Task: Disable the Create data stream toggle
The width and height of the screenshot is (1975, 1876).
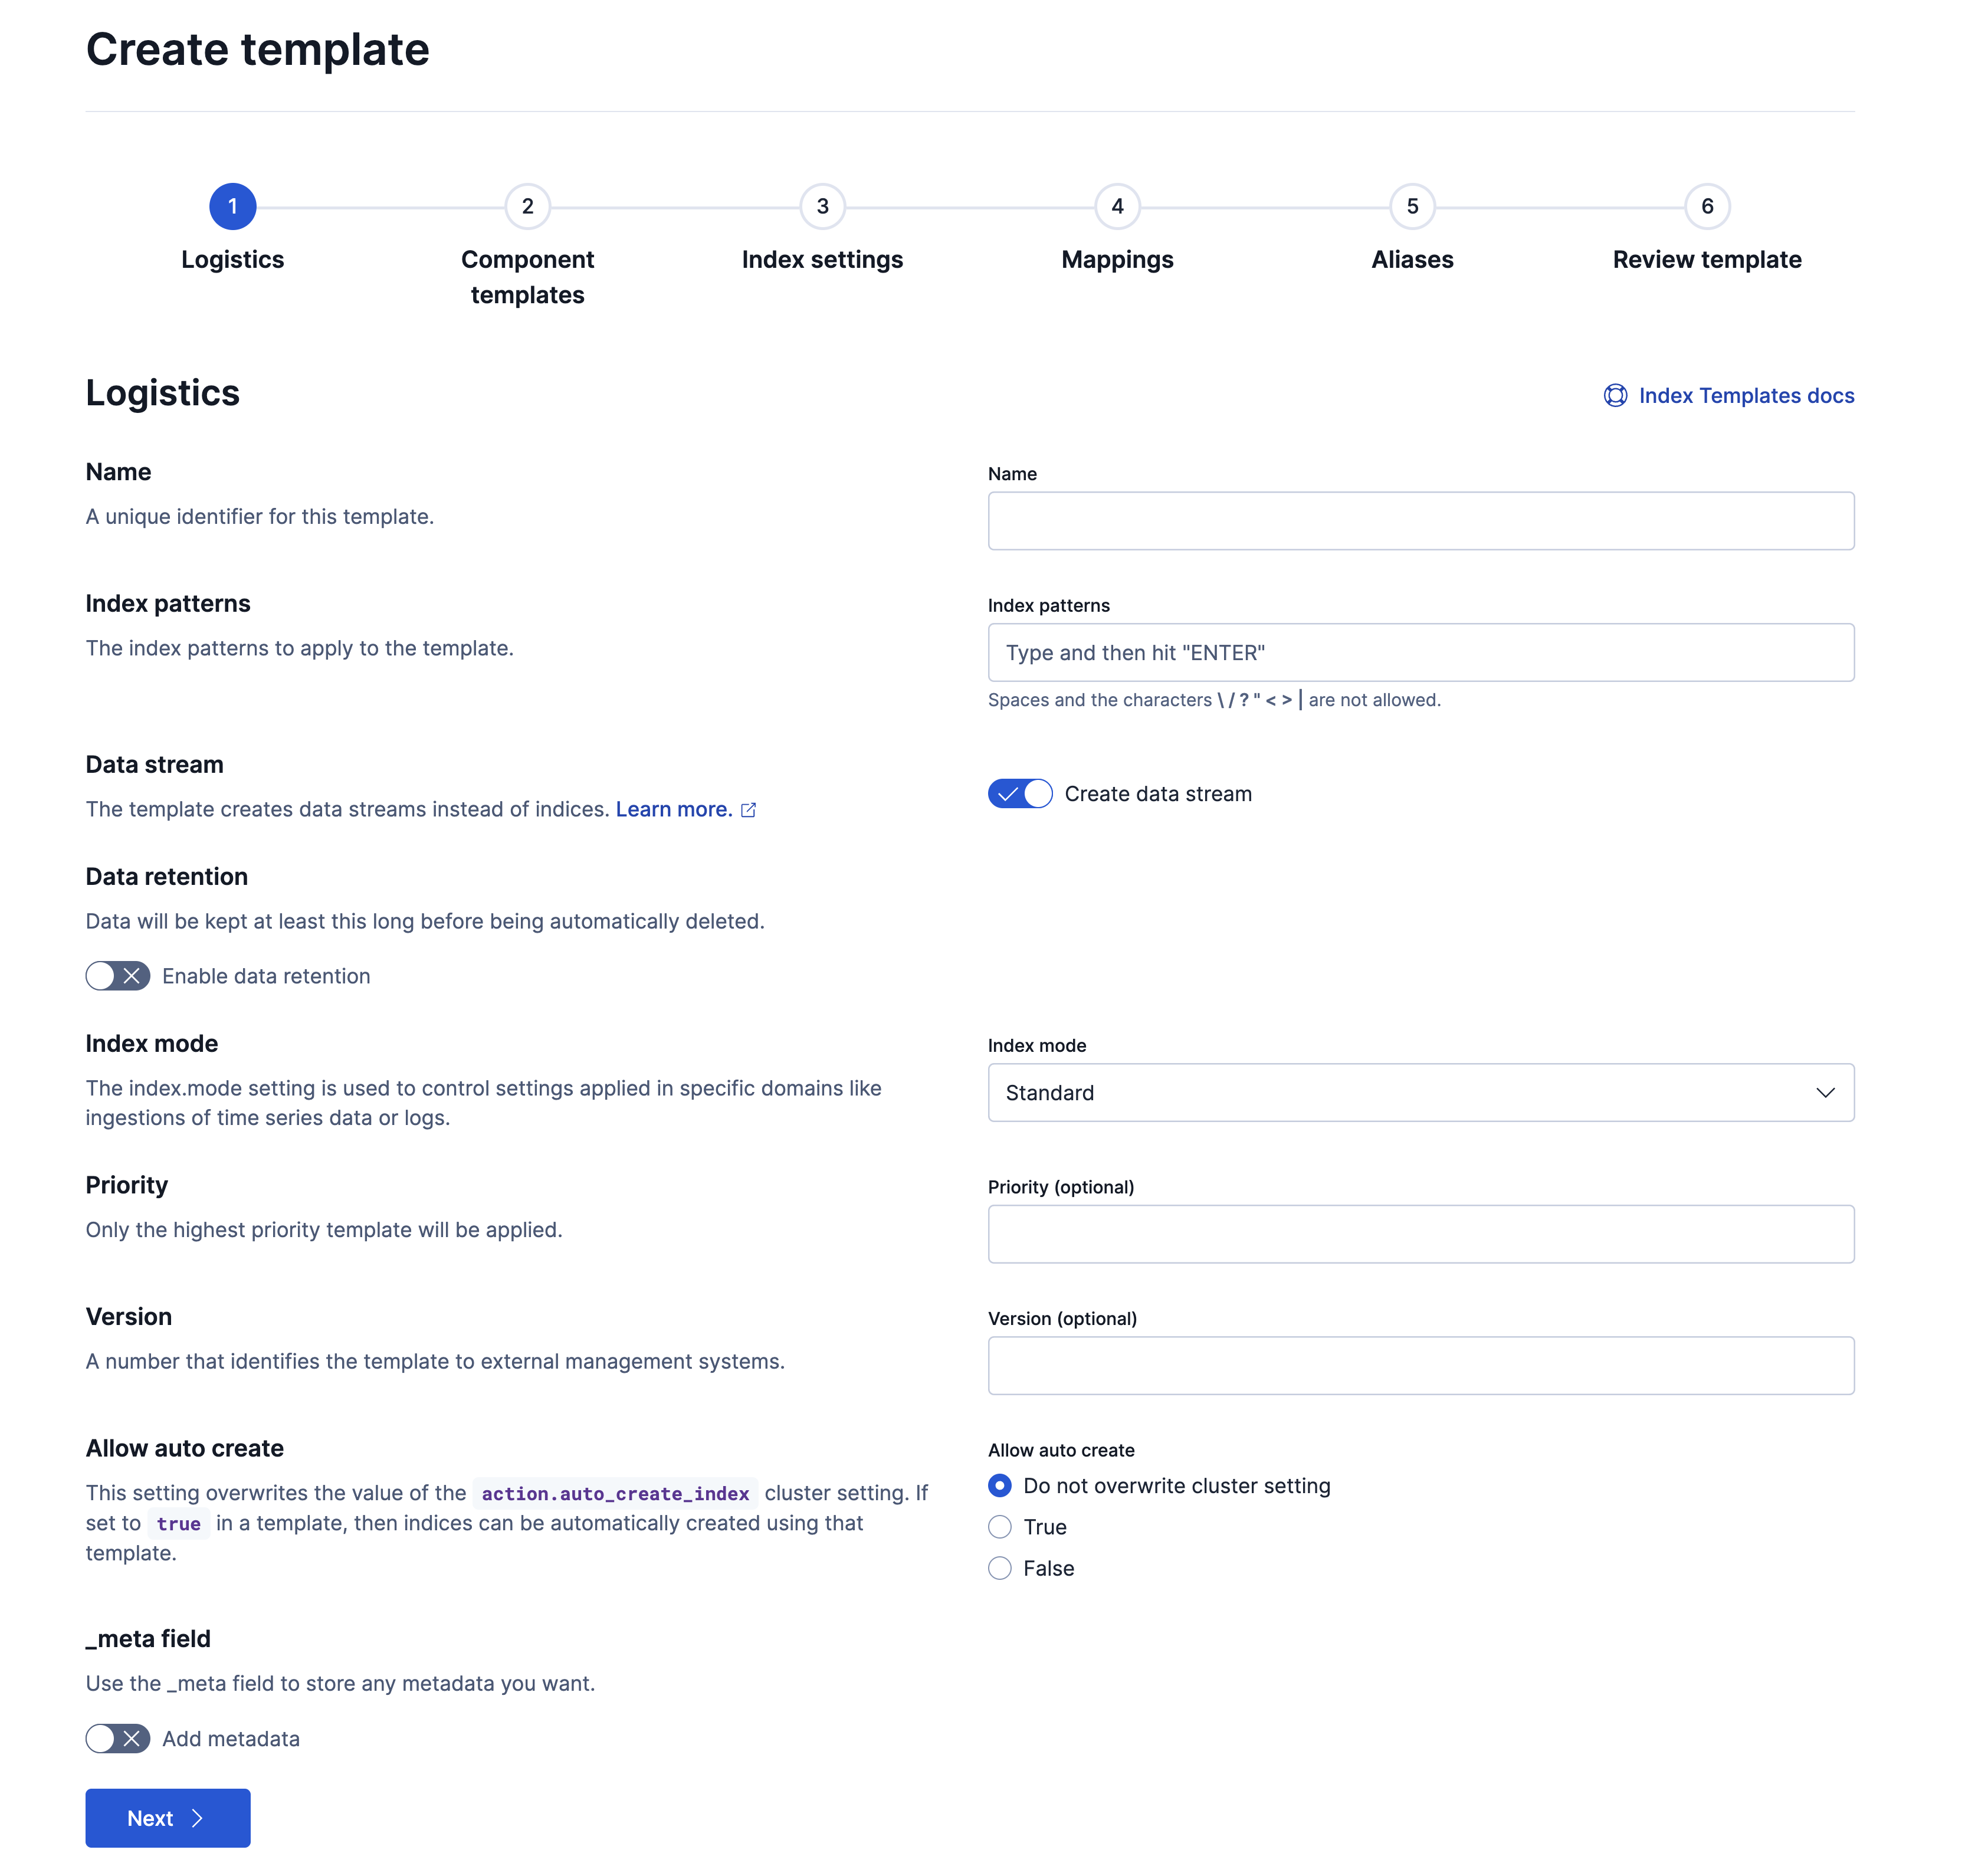Action: point(1019,793)
